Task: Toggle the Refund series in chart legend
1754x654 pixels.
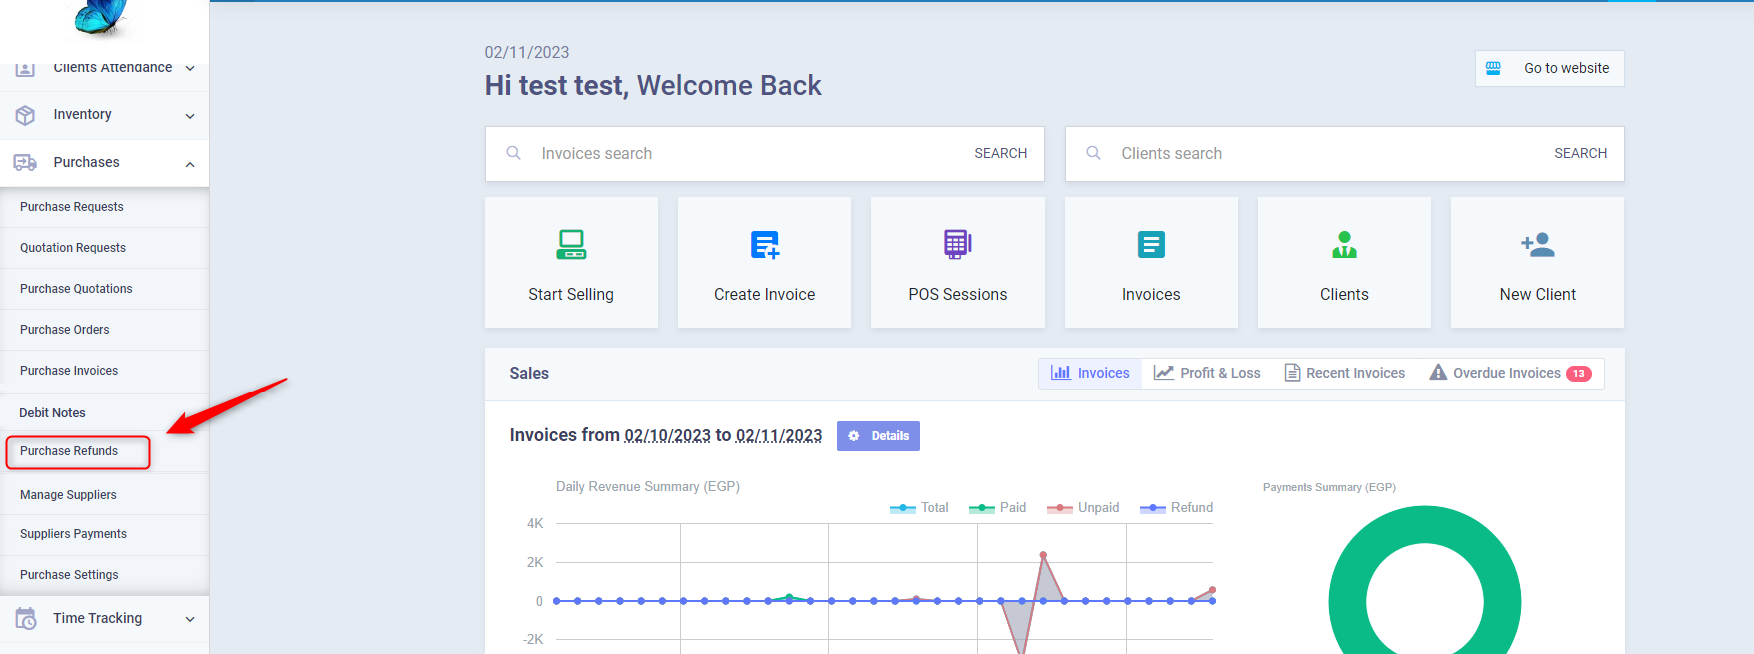Action: pyautogui.click(x=1177, y=508)
